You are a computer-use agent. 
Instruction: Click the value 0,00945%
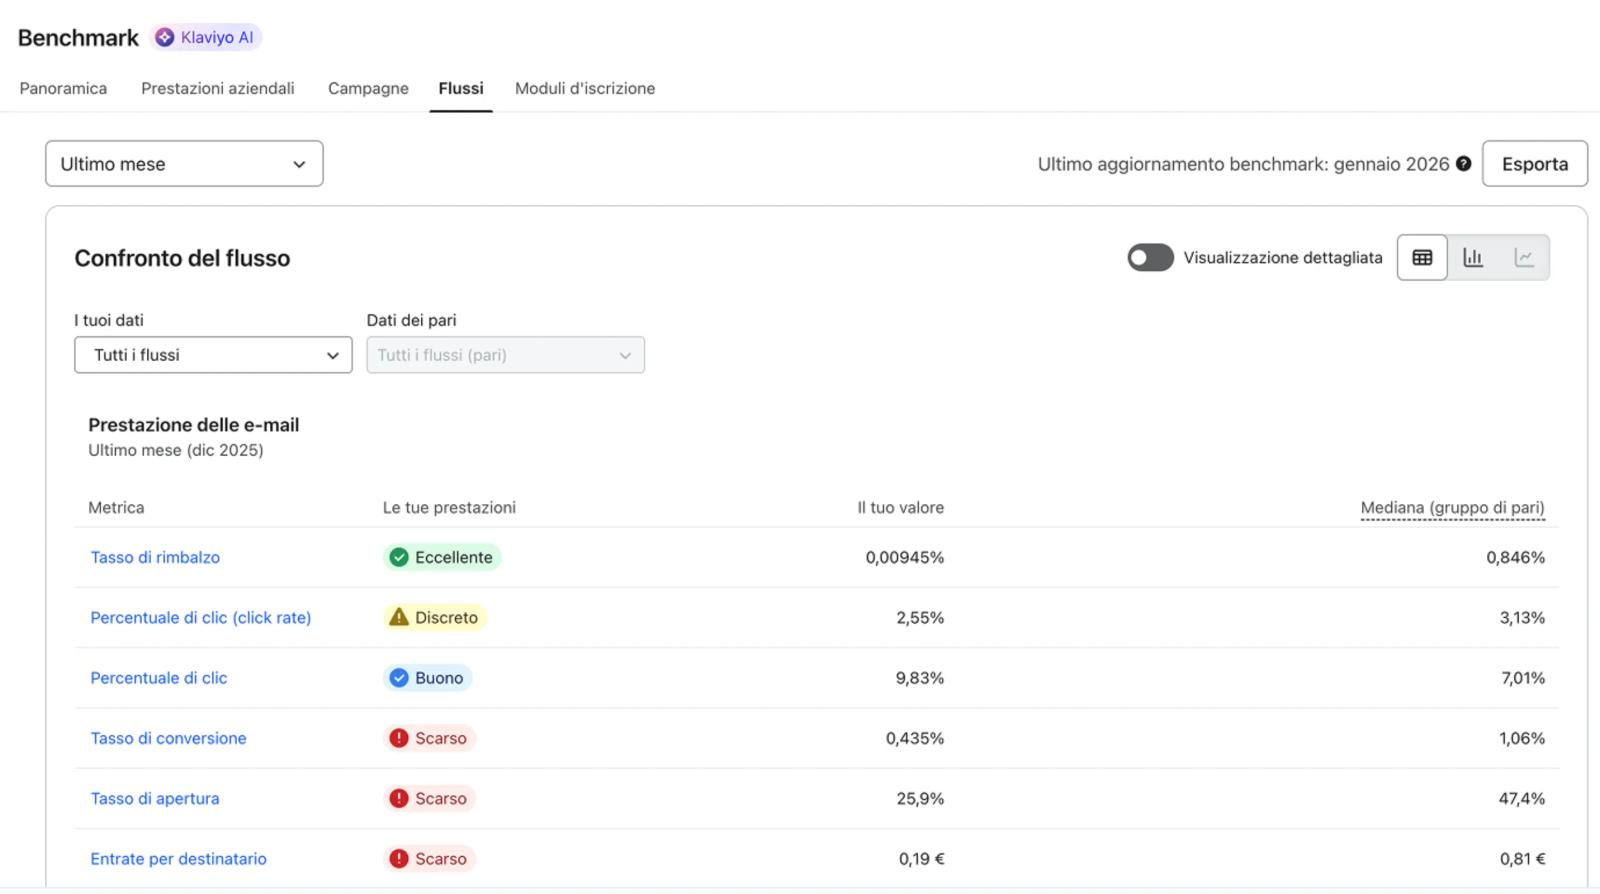coord(904,557)
